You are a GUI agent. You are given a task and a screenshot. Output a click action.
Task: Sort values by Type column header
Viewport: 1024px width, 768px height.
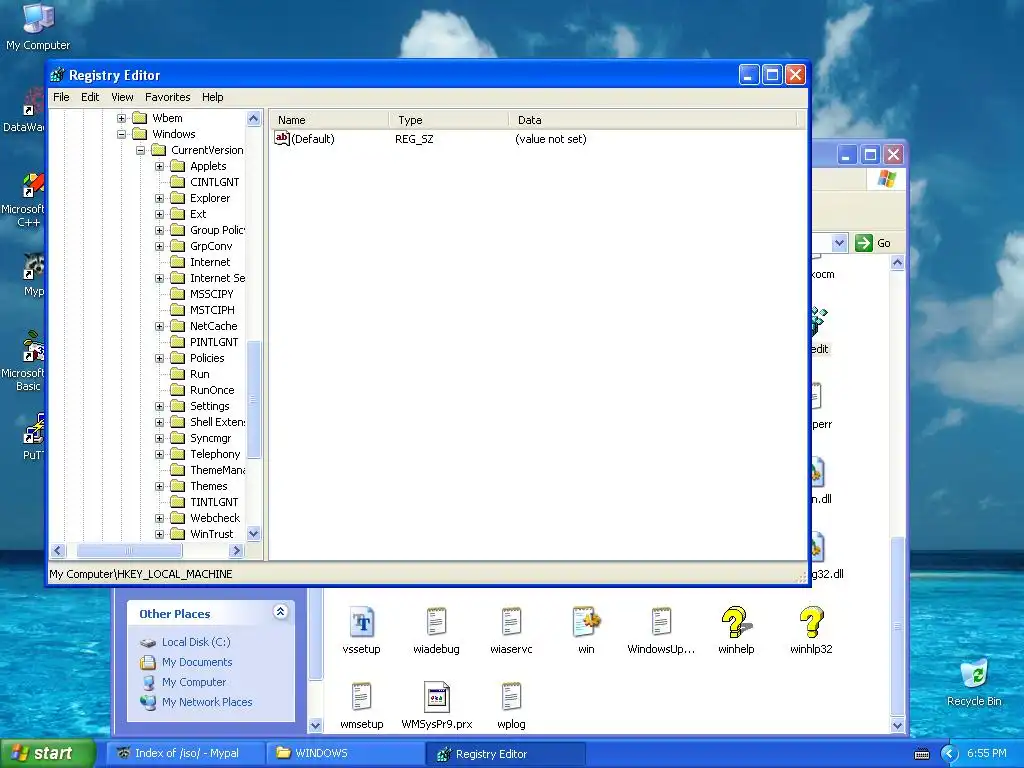pos(449,120)
